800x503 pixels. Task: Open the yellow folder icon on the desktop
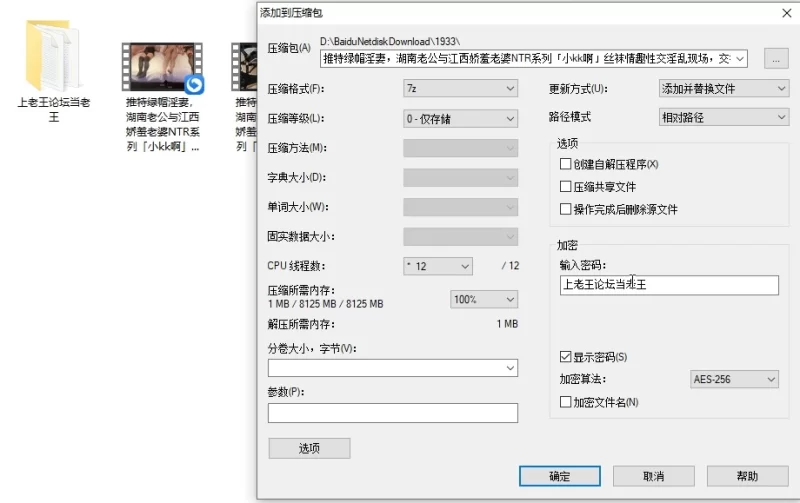pyautogui.click(x=53, y=55)
